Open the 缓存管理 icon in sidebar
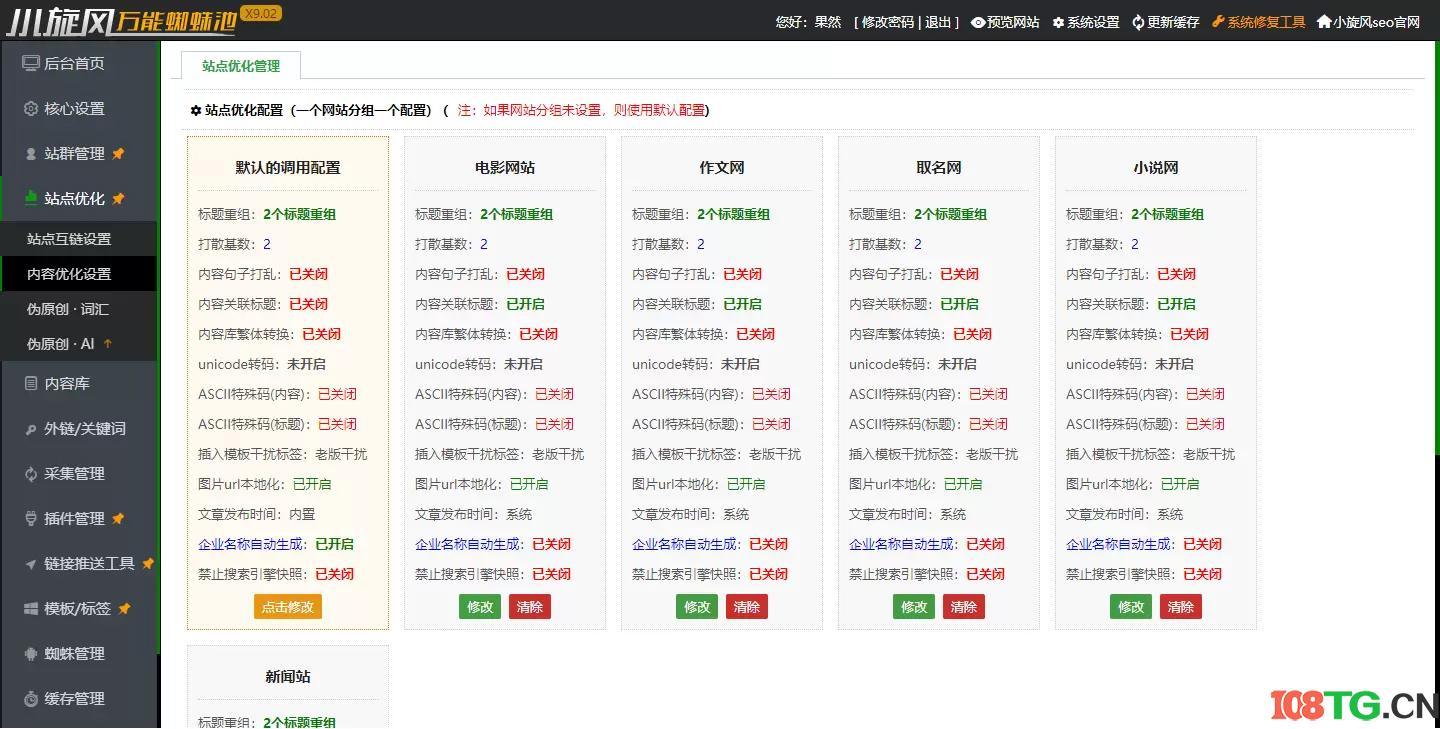The image size is (1440, 729). point(30,698)
